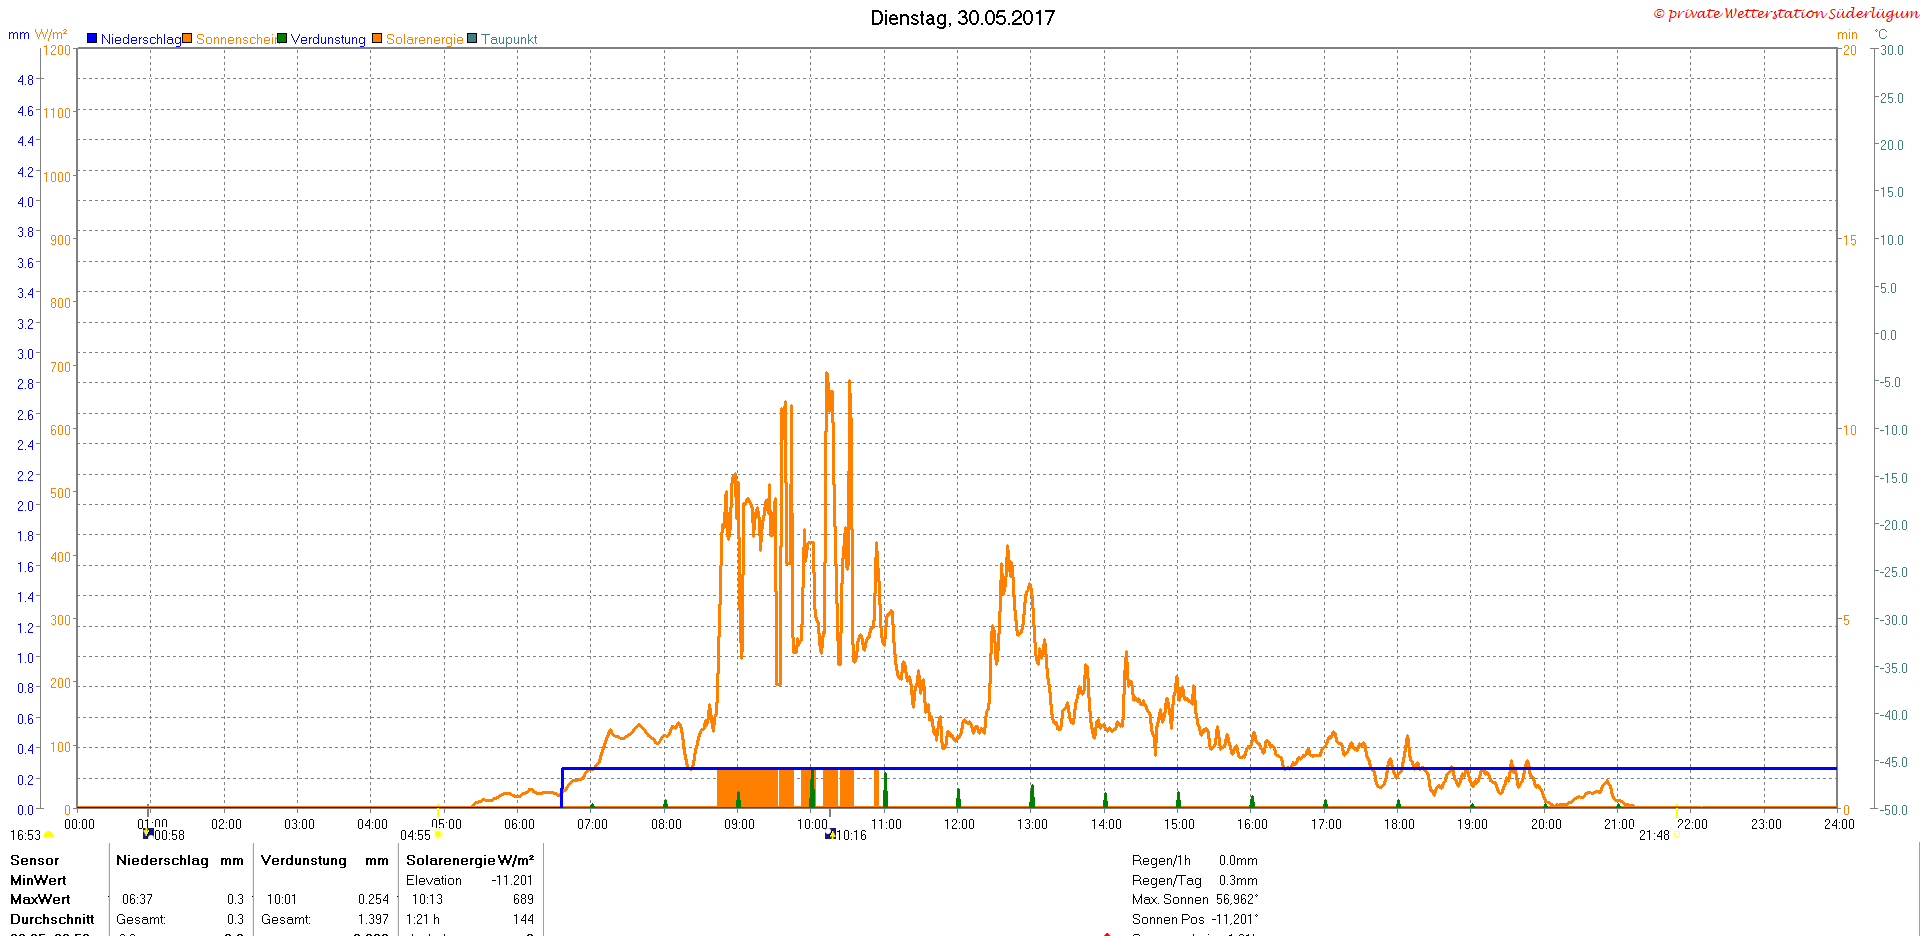Click the private Wetterstation Süderlügum copyright text
The image size is (1920, 936).
tap(1785, 13)
